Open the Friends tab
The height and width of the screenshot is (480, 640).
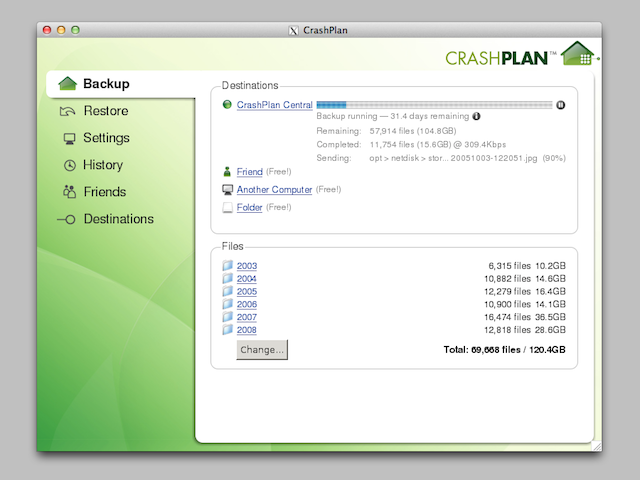click(x=105, y=192)
